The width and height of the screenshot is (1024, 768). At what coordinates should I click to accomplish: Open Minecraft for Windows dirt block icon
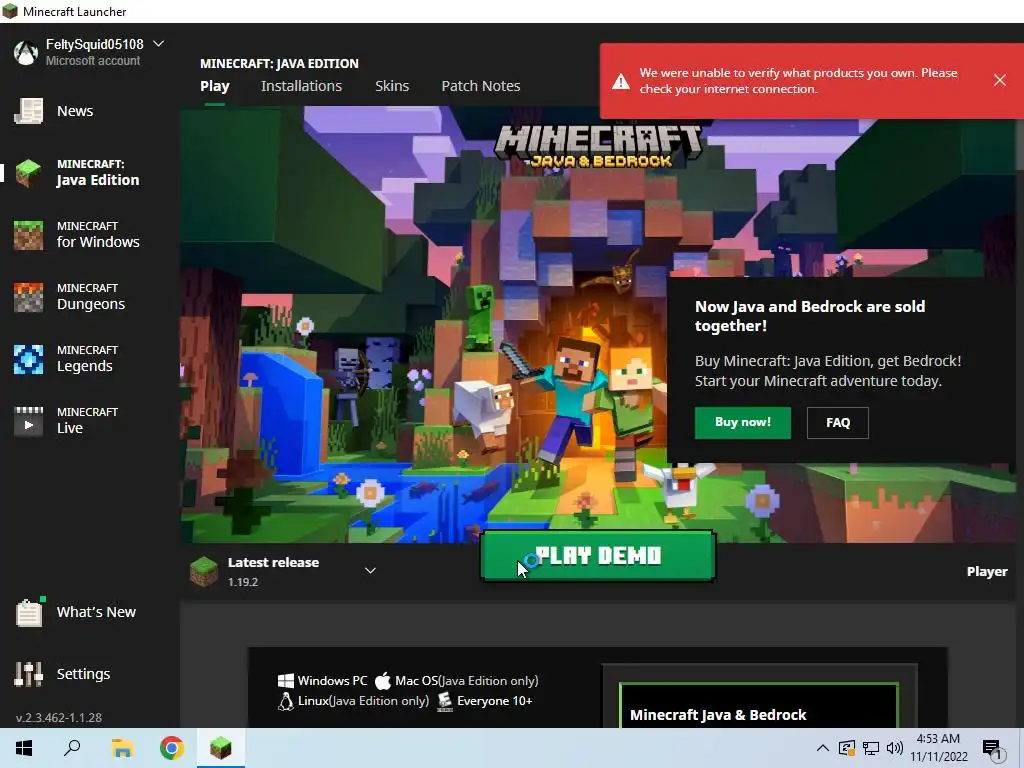(29, 235)
